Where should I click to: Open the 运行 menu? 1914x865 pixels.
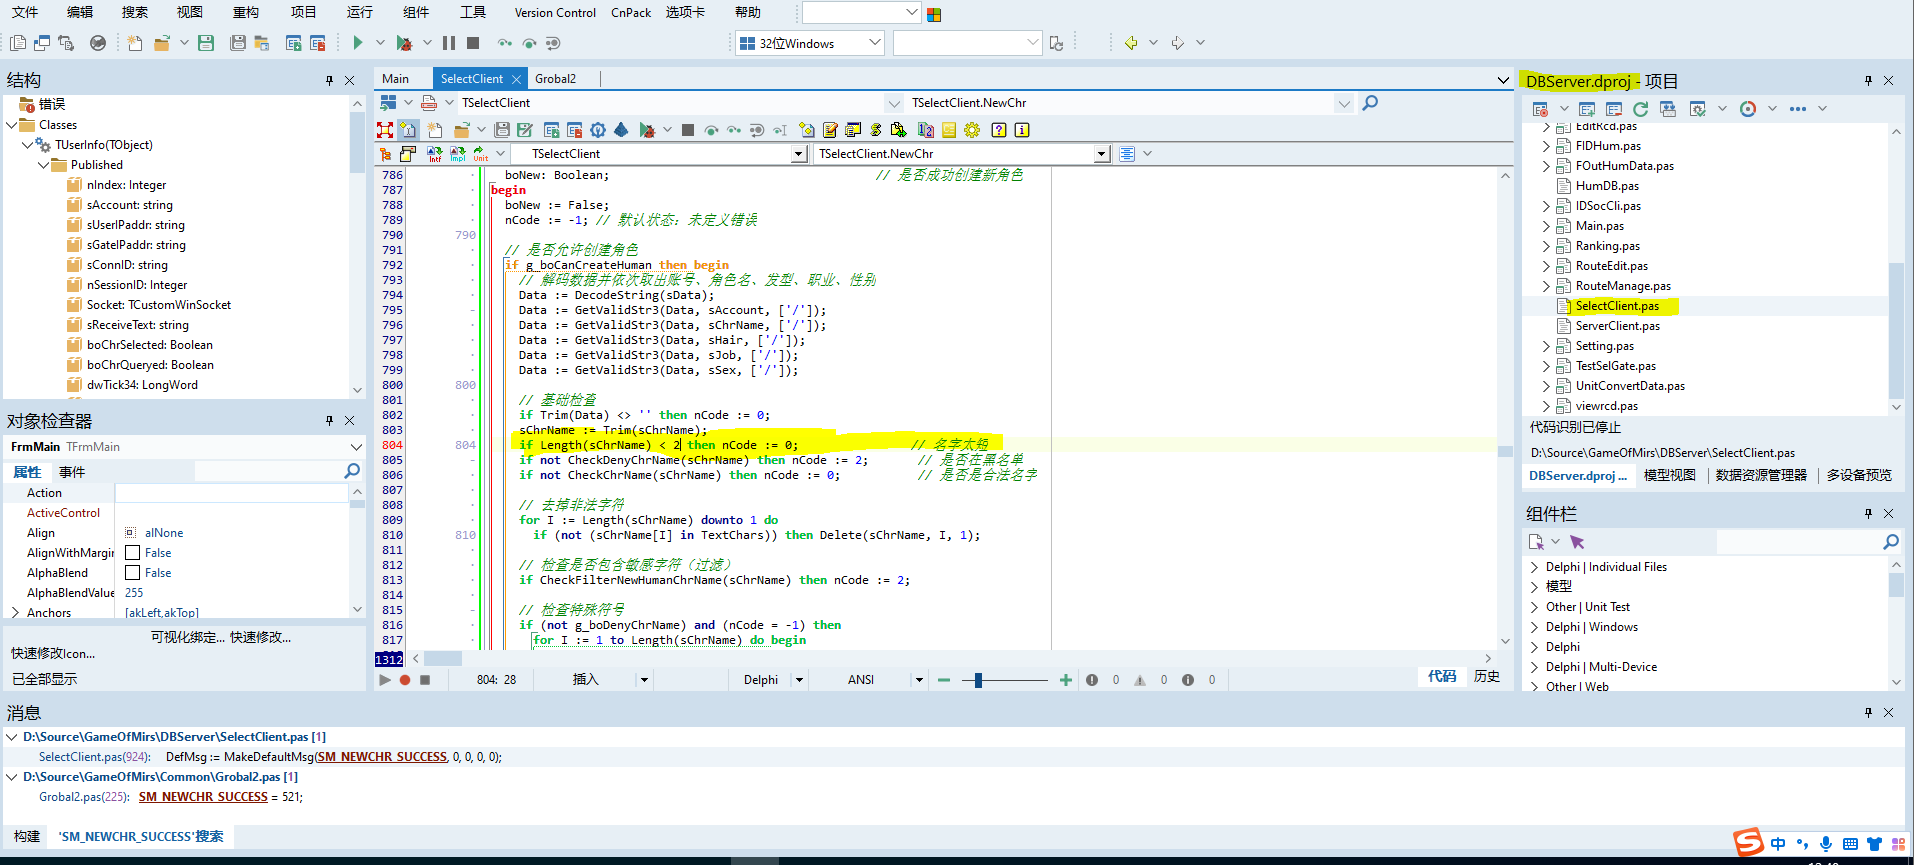(x=360, y=12)
